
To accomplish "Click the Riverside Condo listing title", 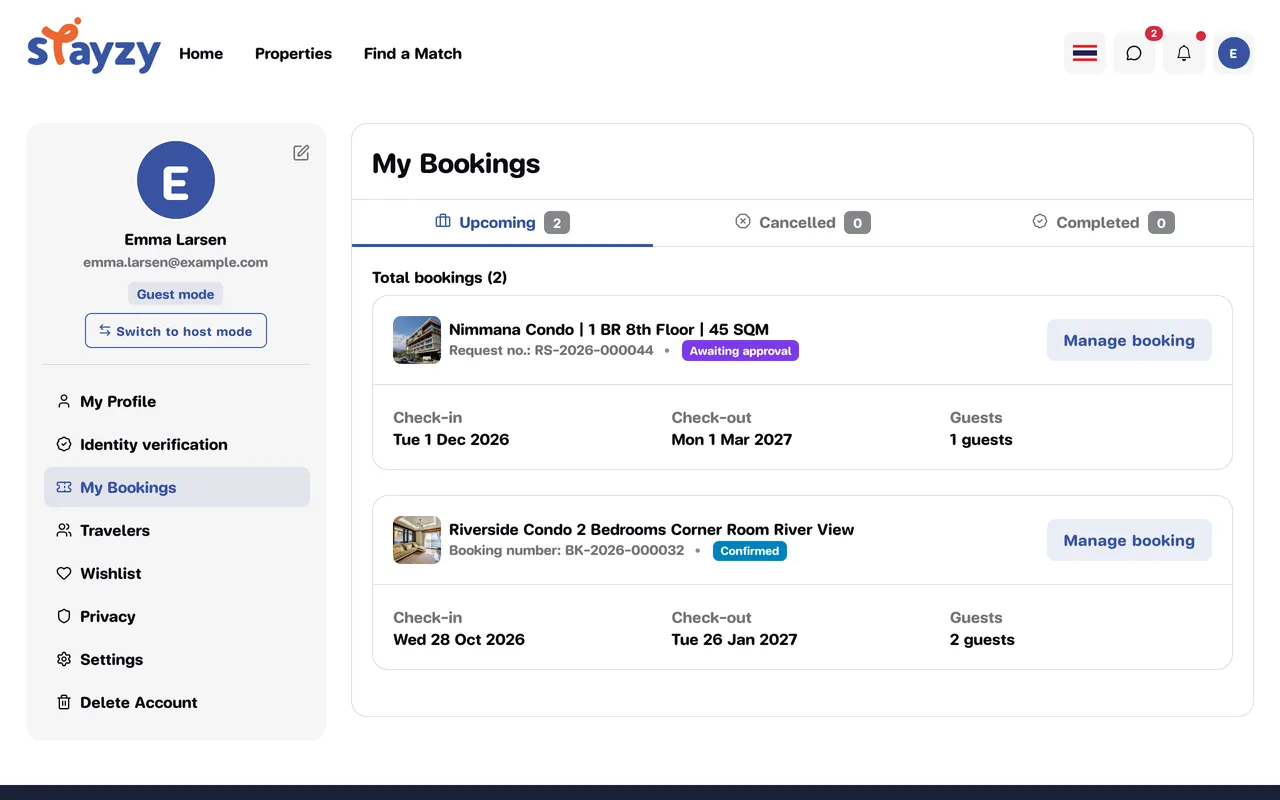I will pos(652,529).
